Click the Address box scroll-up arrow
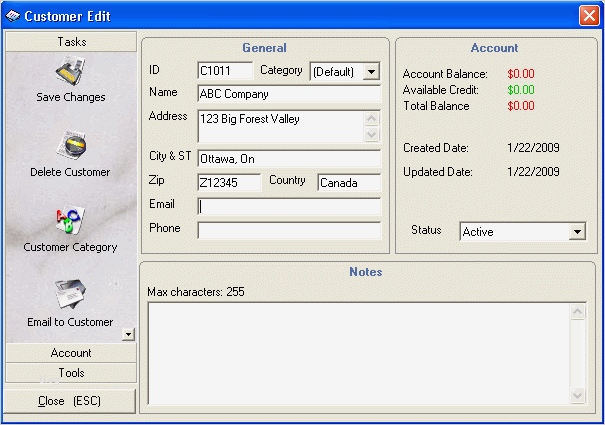The width and height of the screenshot is (605, 425). pos(372,118)
